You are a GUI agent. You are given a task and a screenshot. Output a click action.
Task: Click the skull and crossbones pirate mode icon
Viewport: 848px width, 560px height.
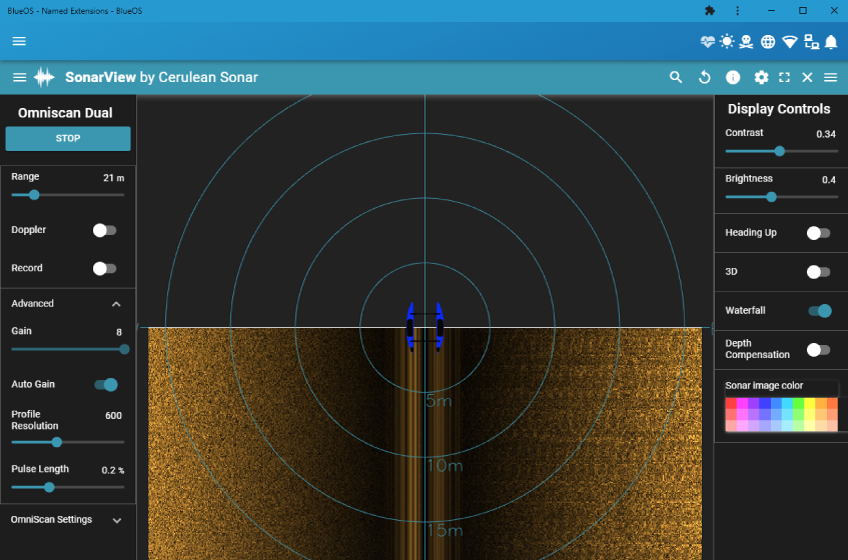click(747, 42)
